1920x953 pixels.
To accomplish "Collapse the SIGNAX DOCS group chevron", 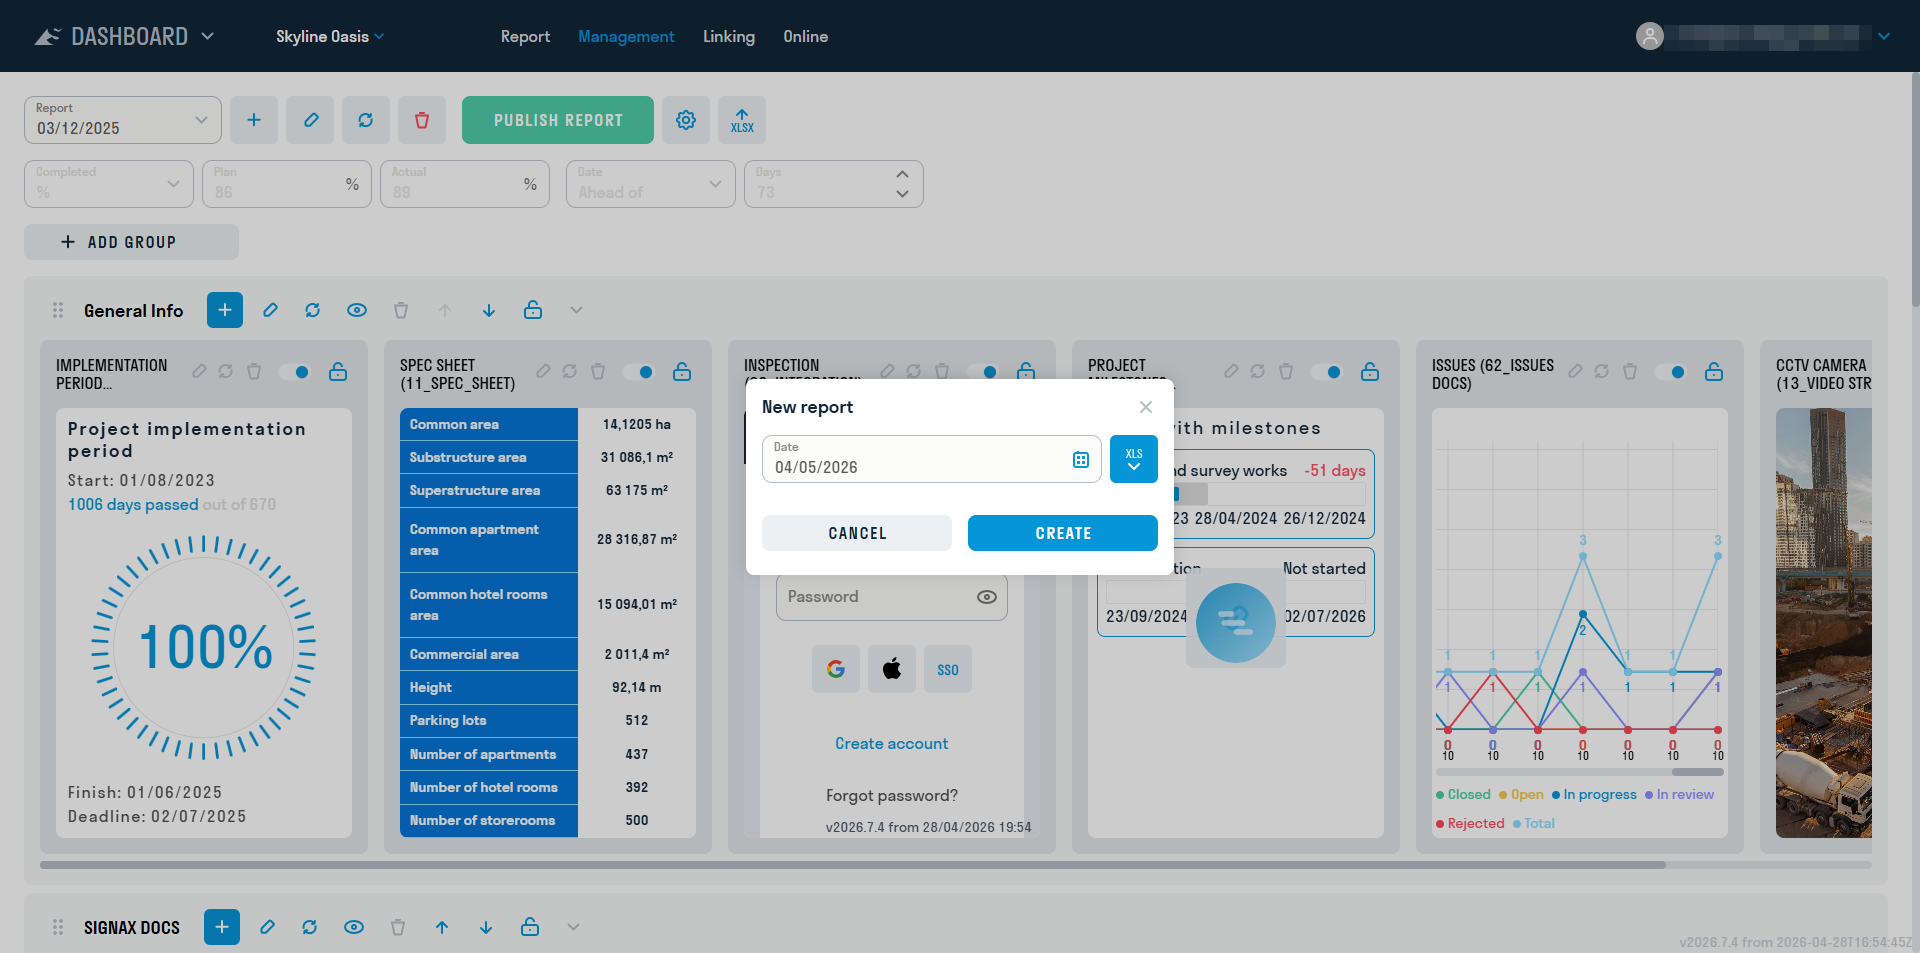I will pyautogui.click(x=573, y=927).
